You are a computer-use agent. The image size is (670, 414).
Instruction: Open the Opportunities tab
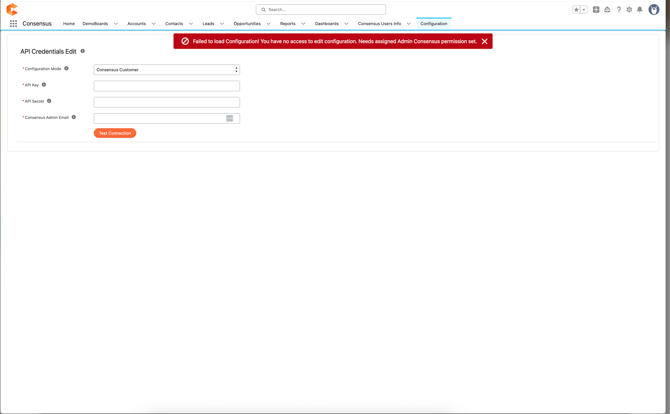(x=247, y=23)
